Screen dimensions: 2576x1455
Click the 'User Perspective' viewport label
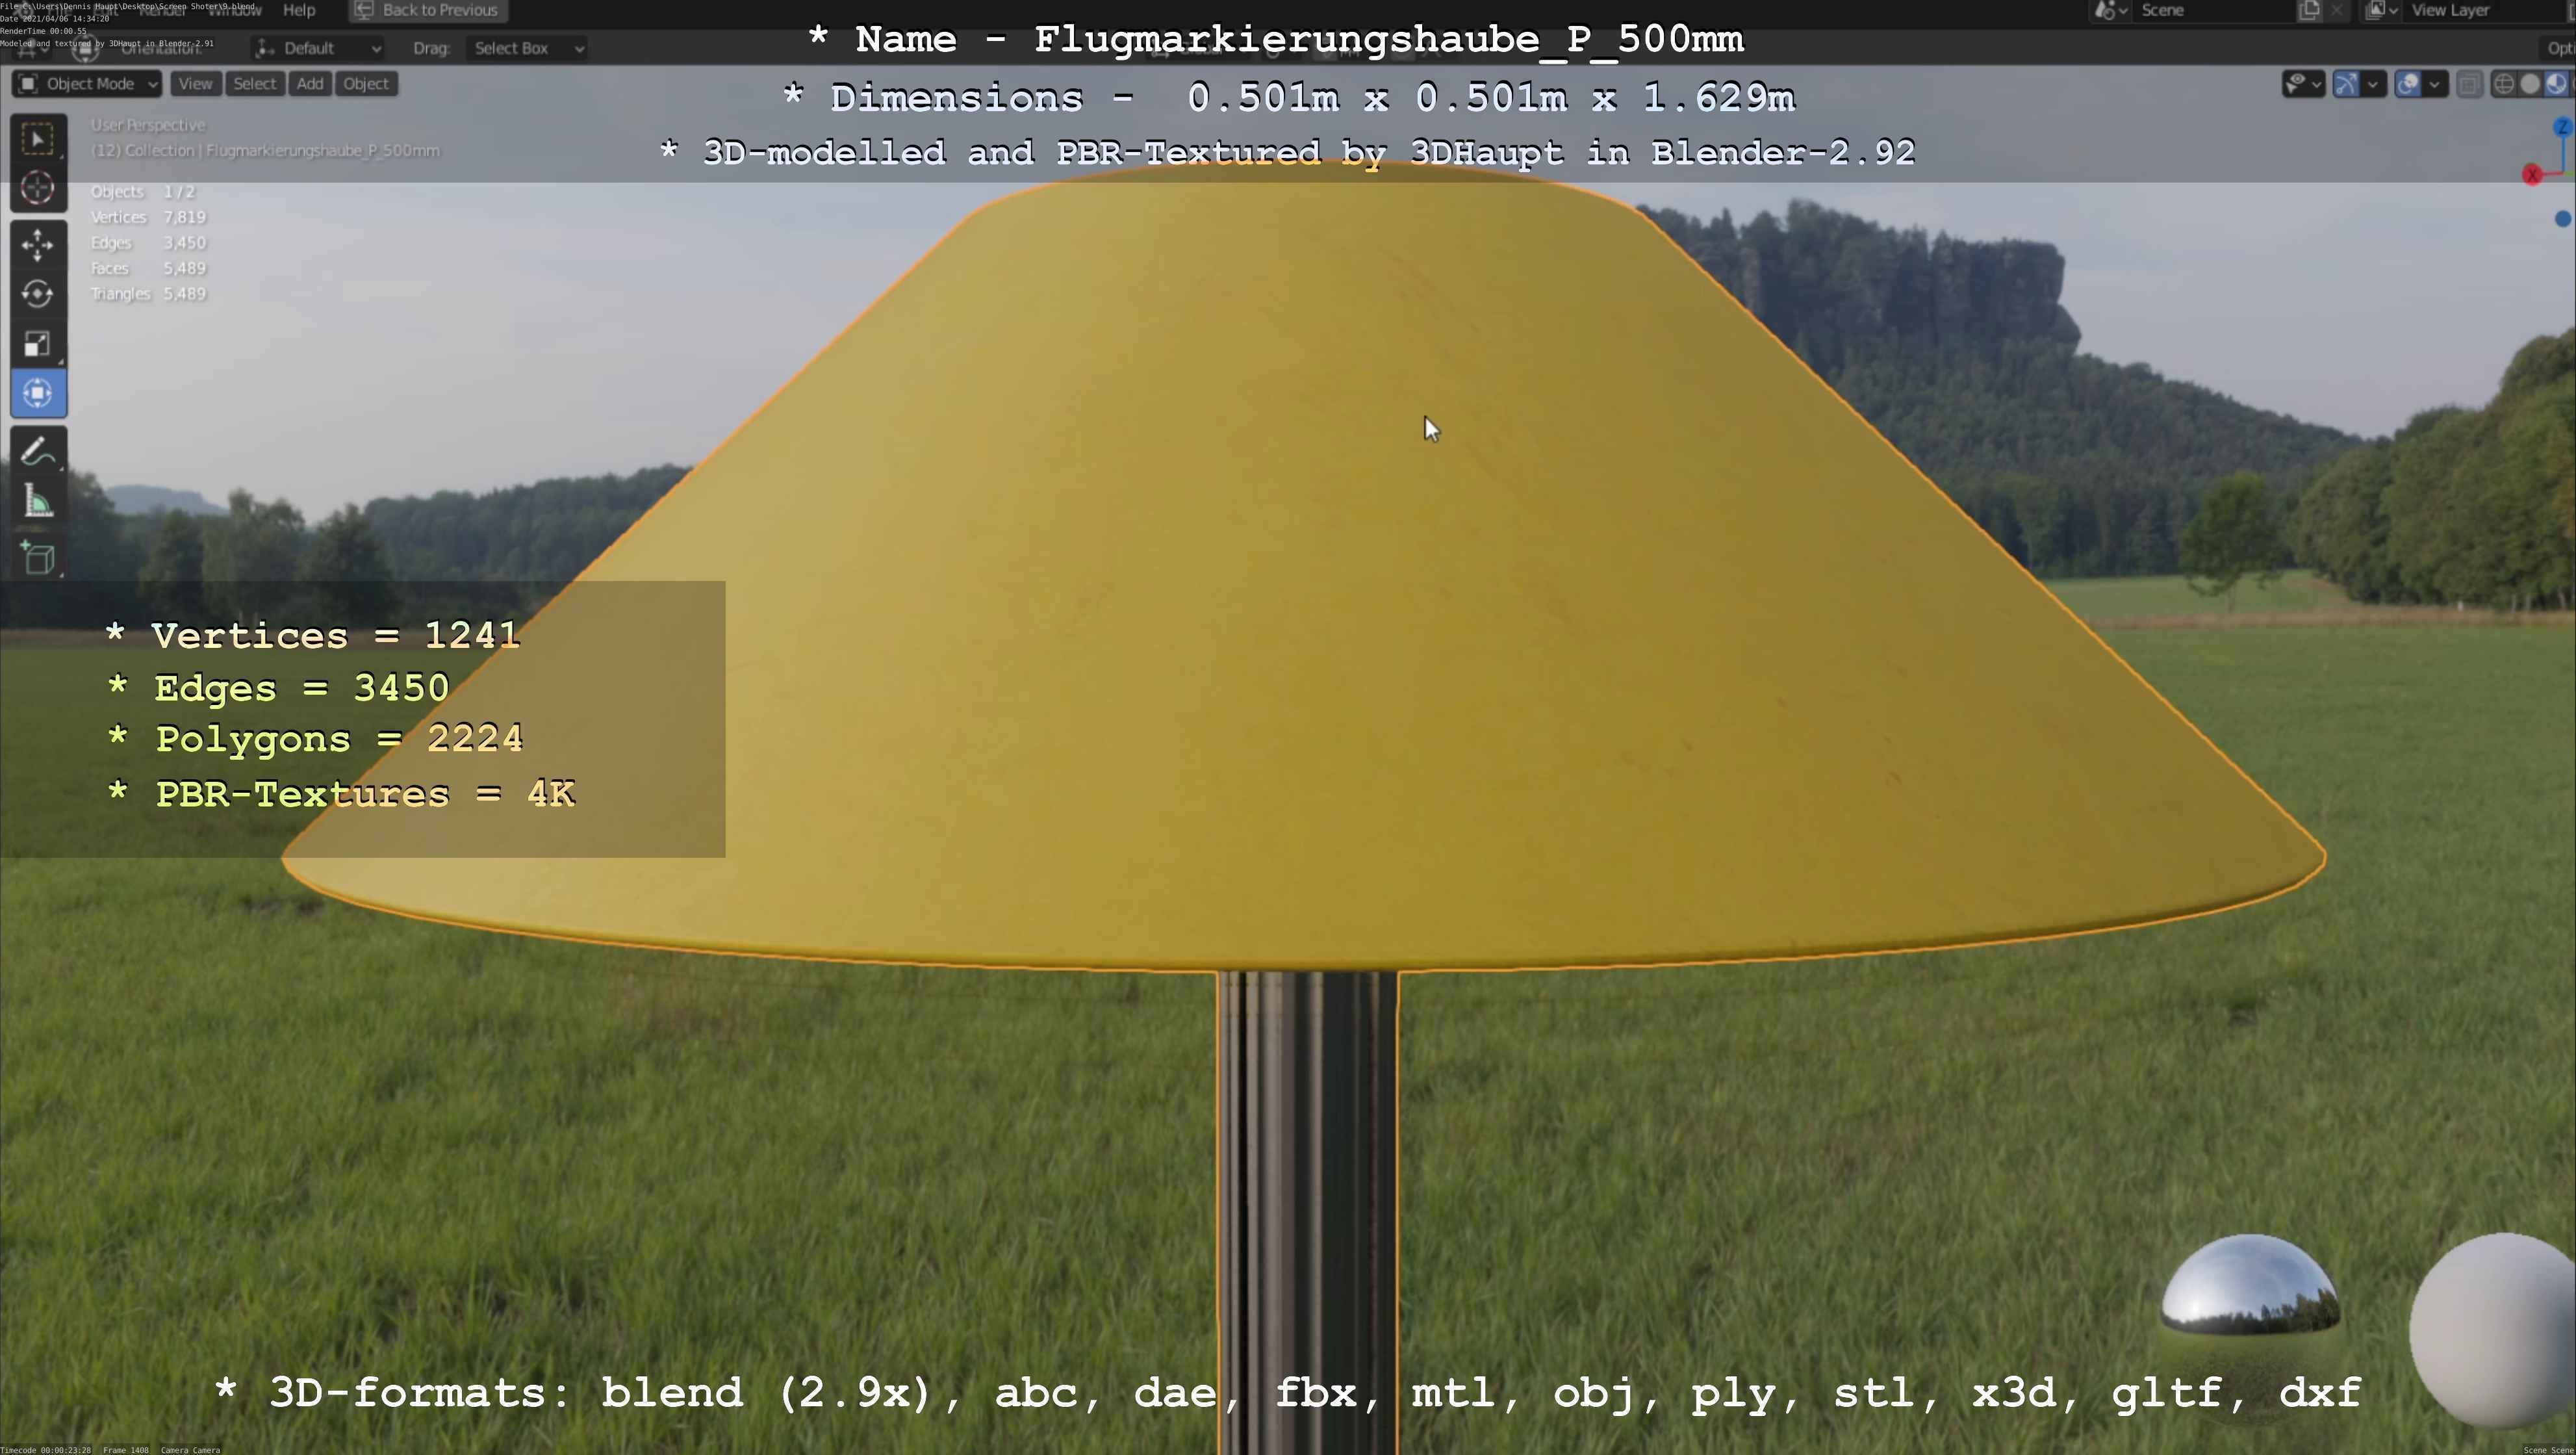click(x=148, y=125)
